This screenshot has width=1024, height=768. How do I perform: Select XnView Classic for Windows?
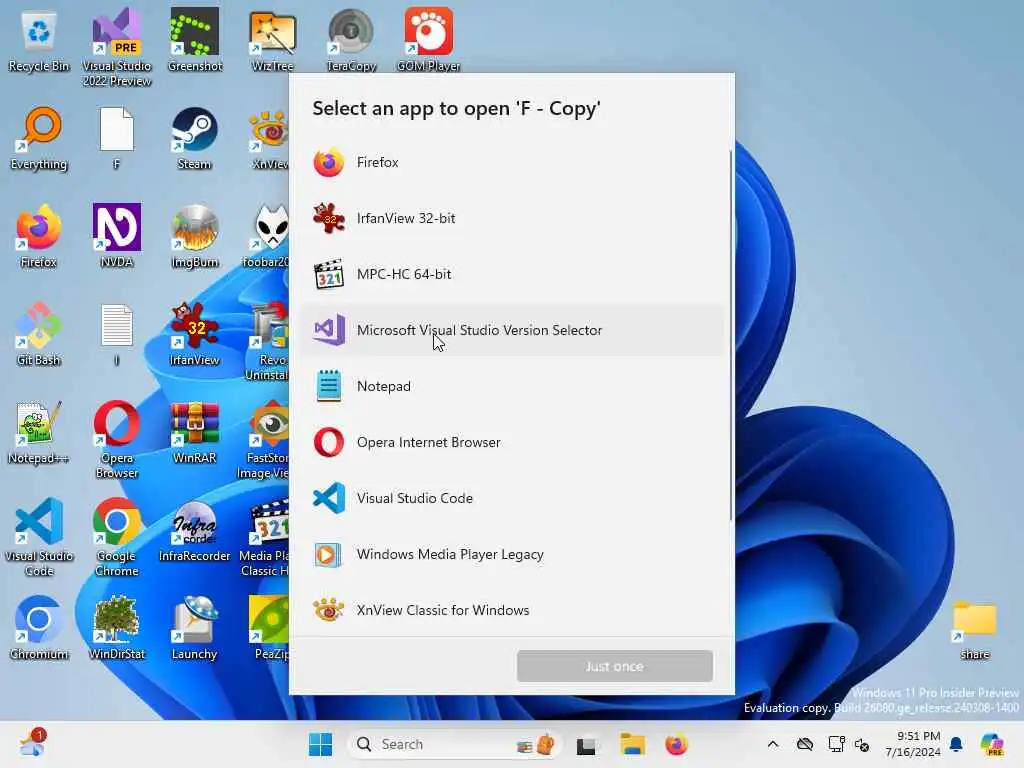click(x=512, y=611)
